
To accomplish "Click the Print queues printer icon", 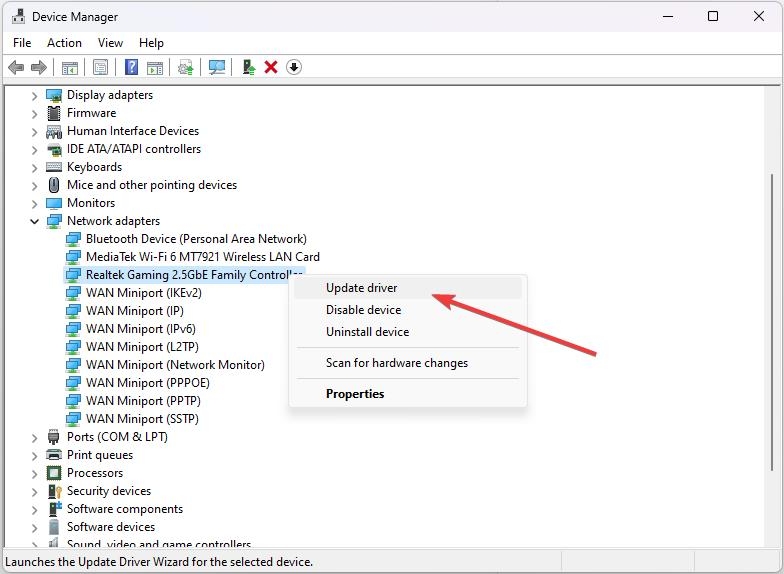I will coord(54,455).
